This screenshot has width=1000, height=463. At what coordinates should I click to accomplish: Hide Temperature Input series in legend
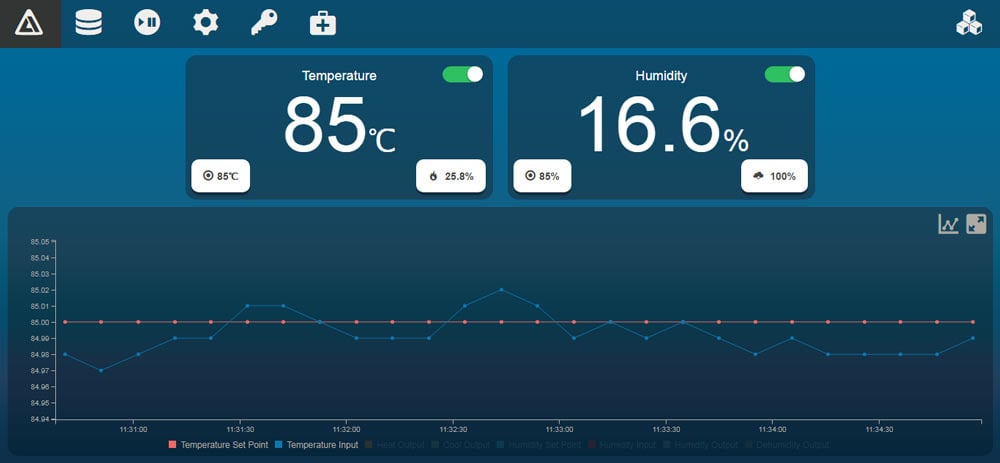coord(316,444)
